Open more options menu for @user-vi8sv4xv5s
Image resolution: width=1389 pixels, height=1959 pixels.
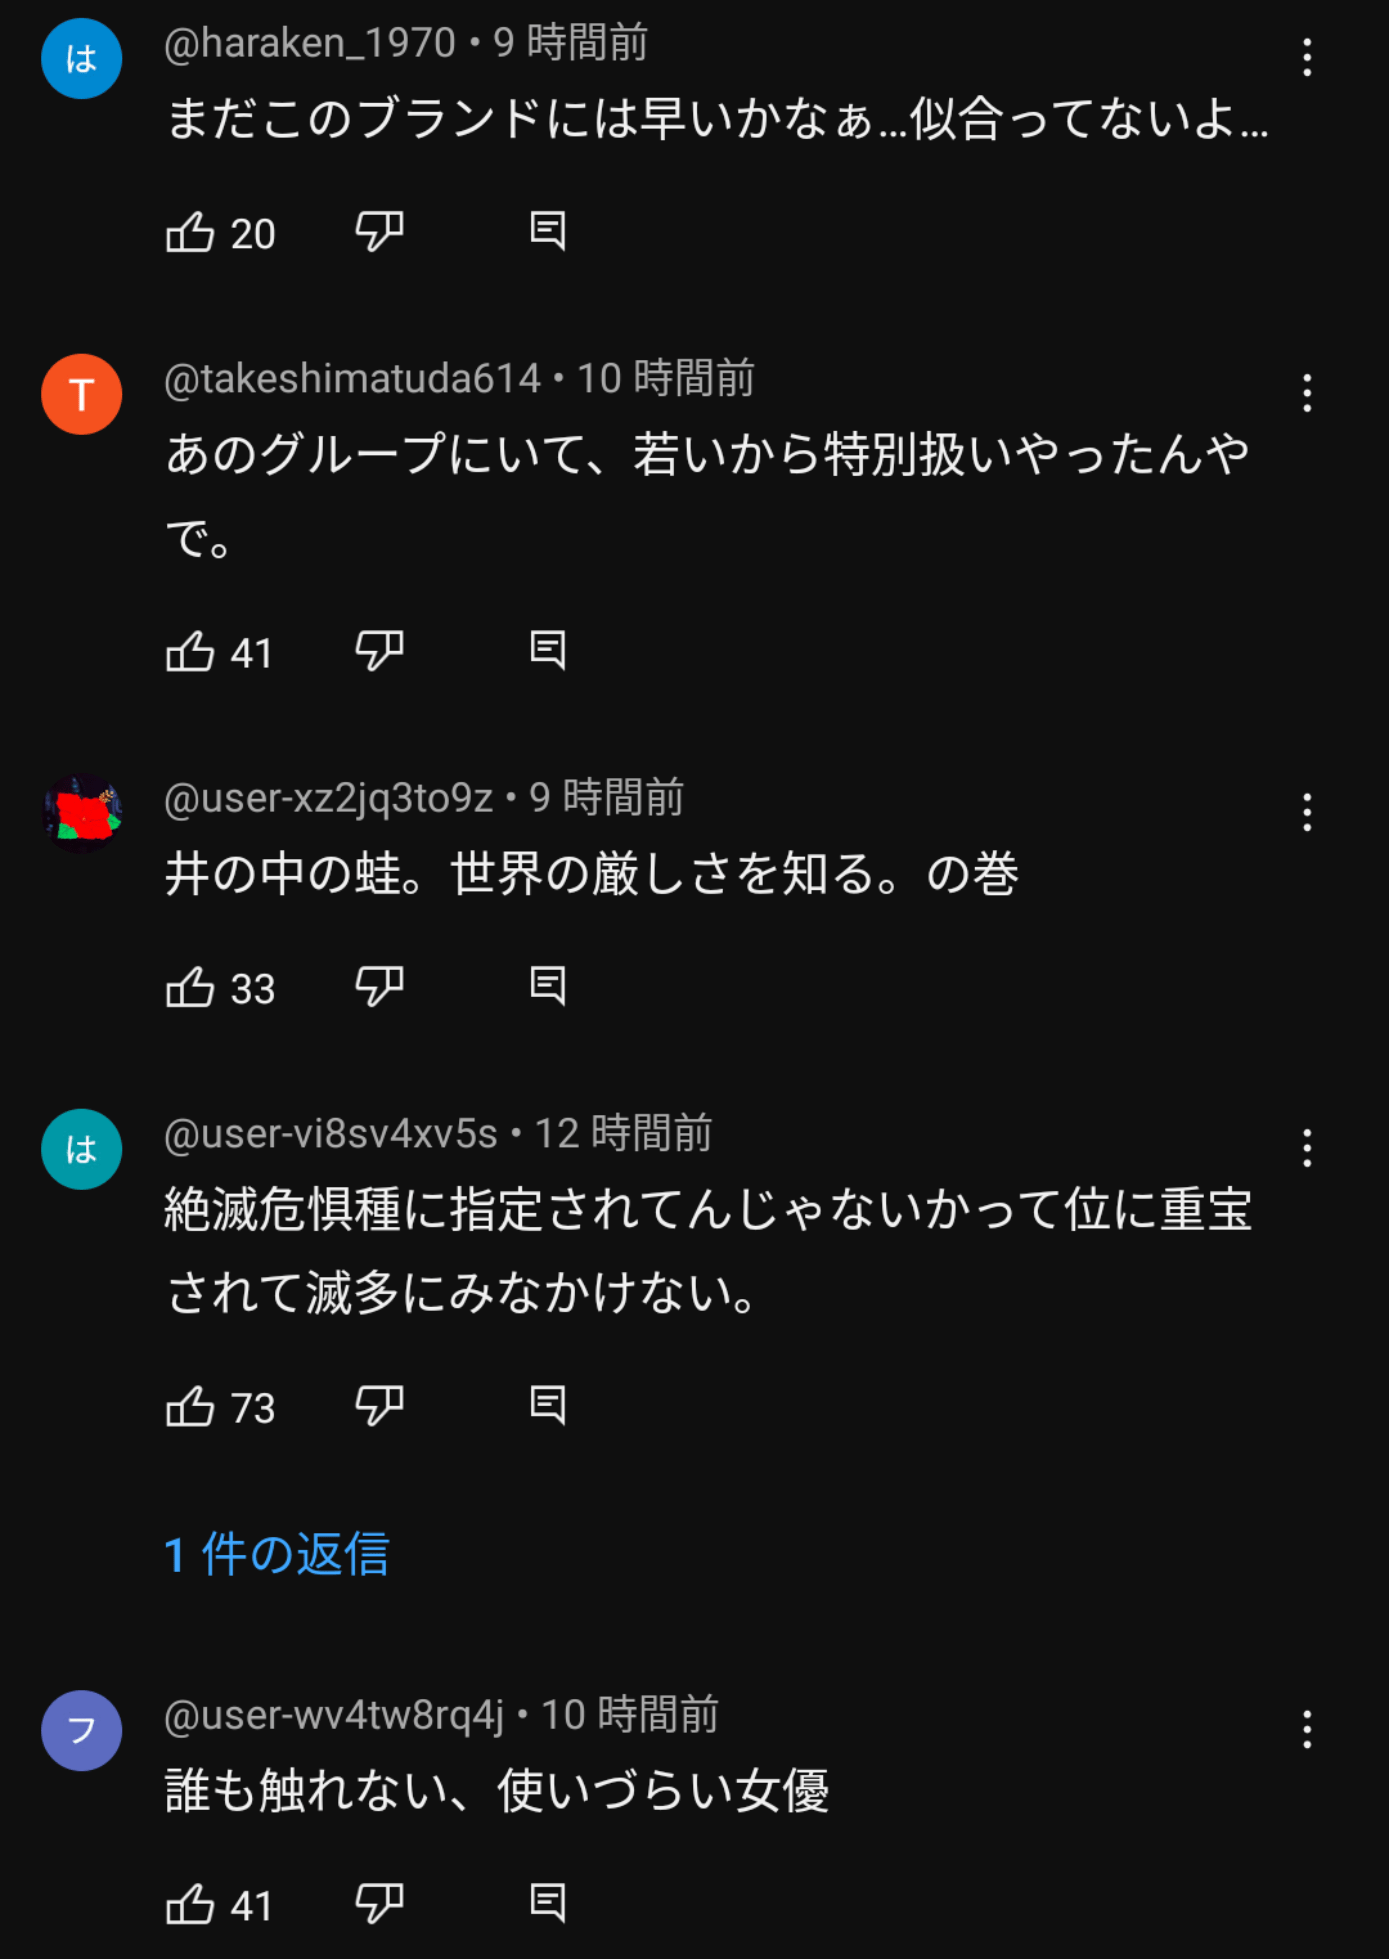click(x=1306, y=1149)
